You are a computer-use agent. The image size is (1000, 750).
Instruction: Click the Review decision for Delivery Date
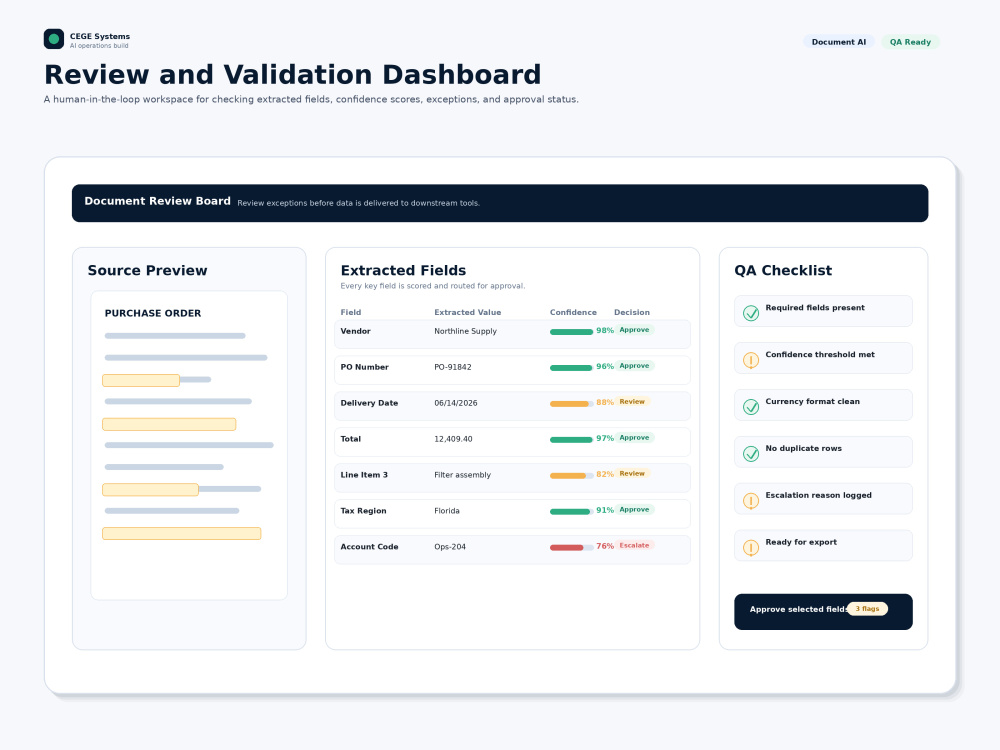[x=632, y=402]
